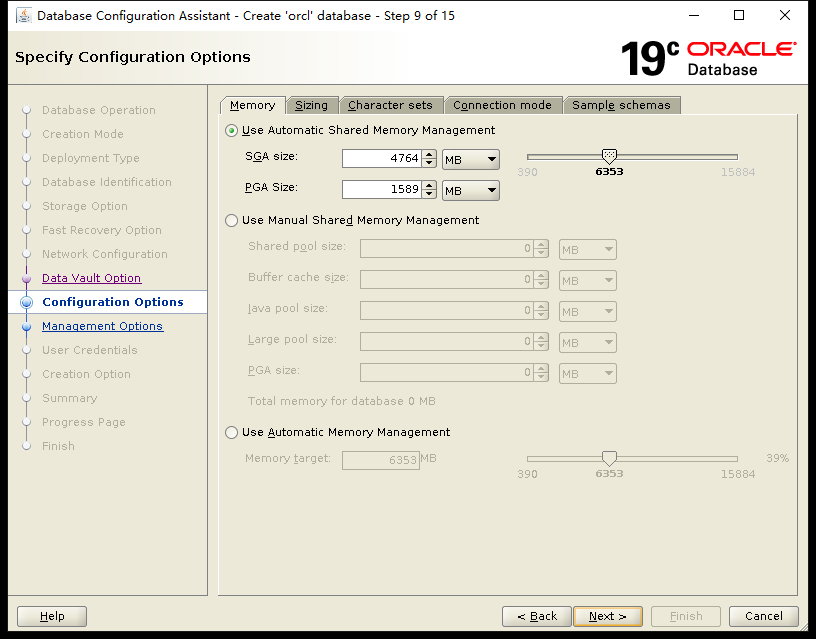Open the Java pool size unit dropdown
Image resolution: width=816 pixels, height=639 pixels.
(x=588, y=312)
